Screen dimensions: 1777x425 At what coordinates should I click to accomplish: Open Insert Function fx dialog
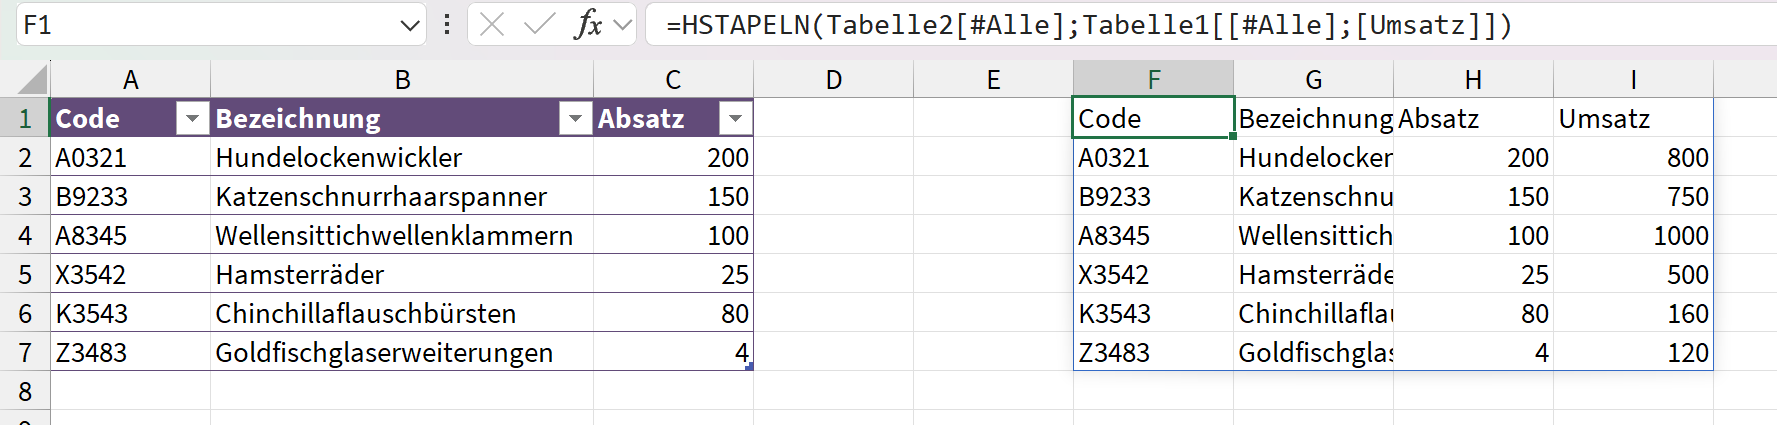pyautogui.click(x=588, y=25)
